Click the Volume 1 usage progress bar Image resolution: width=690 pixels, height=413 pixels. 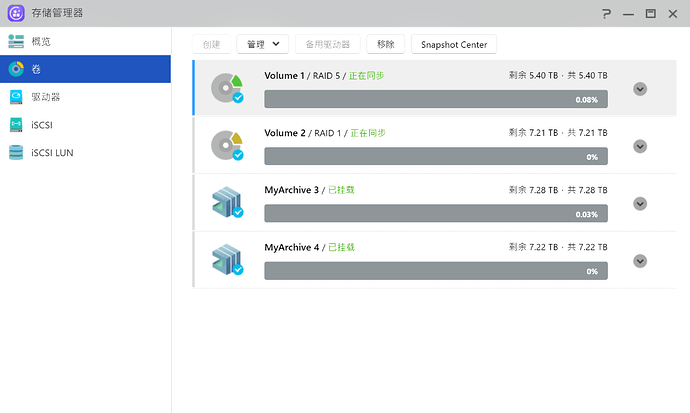pyautogui.click(x=435, y=99)
